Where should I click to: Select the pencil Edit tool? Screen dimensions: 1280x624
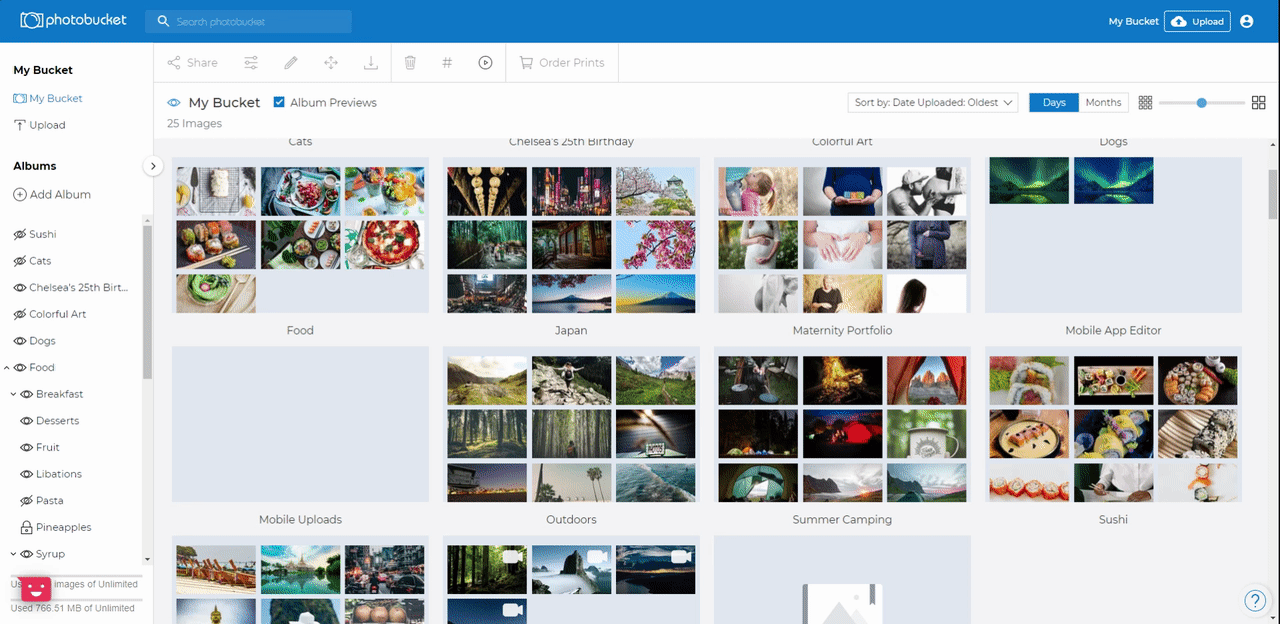point(291,63)
